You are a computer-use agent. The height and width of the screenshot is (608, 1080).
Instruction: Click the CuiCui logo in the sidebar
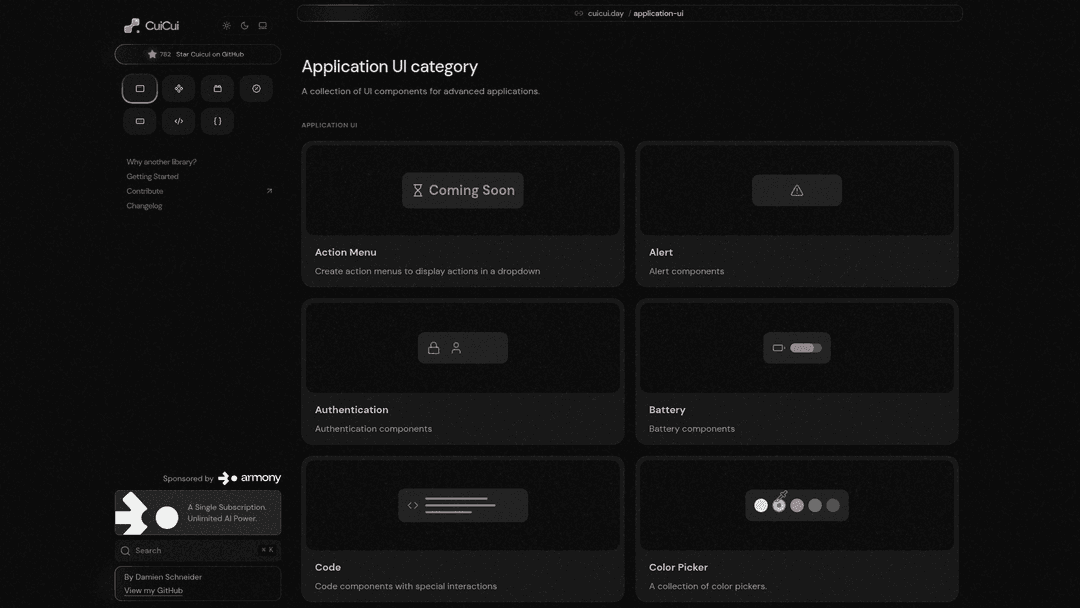pos(151,26)
